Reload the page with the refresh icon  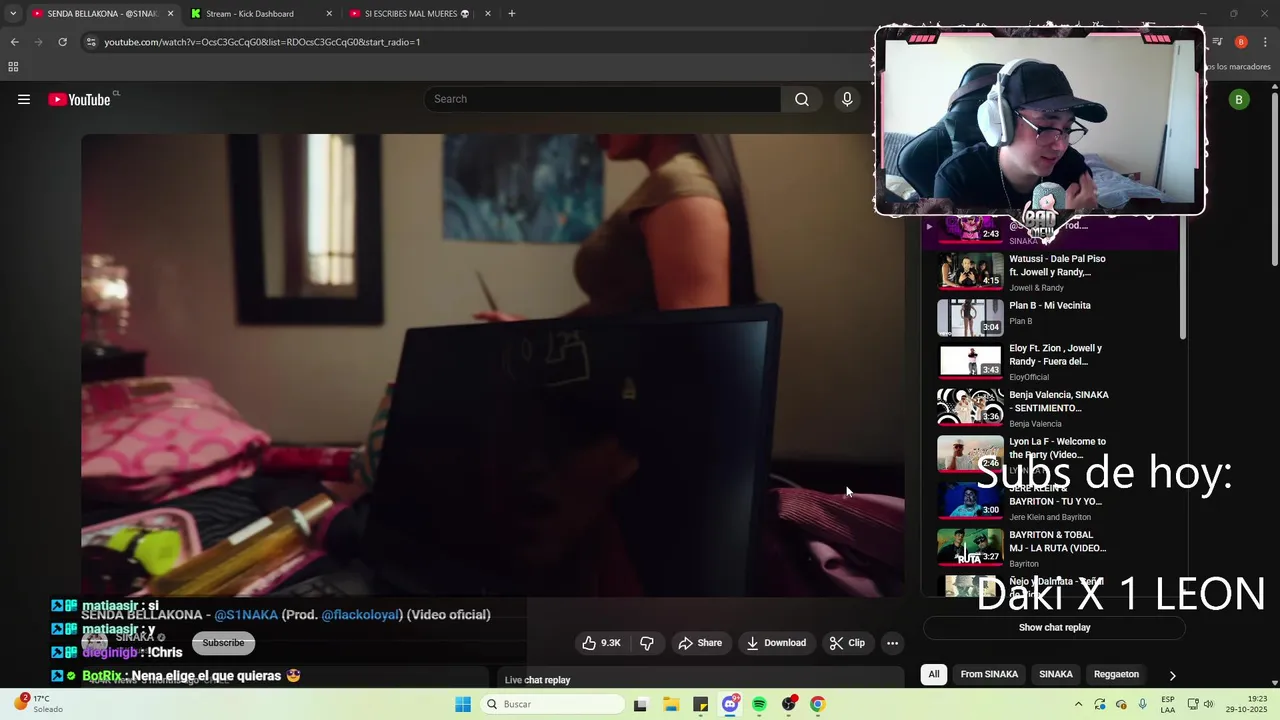[62, 42]
